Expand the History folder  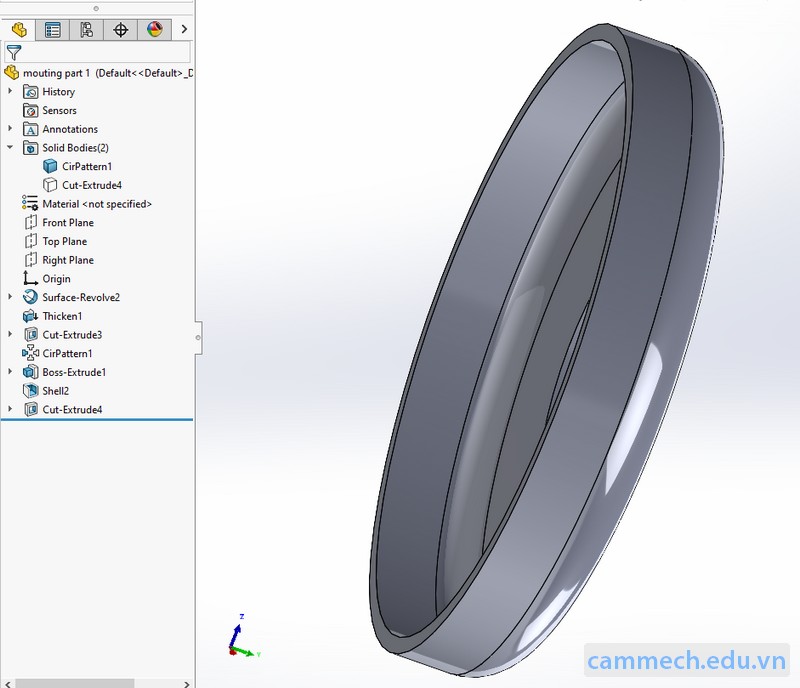(x=10, y=91)
